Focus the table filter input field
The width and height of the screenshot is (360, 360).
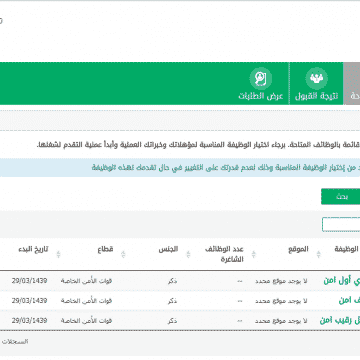point(341,225)
